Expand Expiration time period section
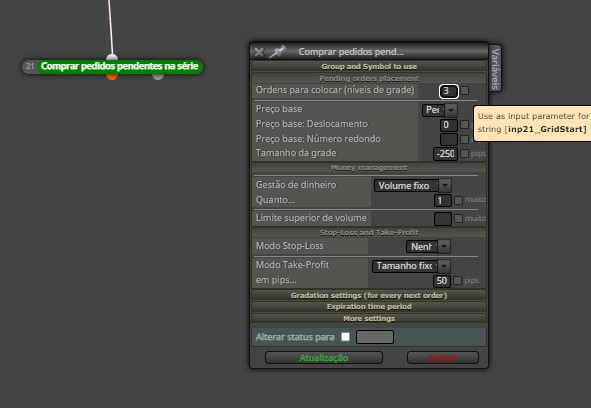 [369, 307]
